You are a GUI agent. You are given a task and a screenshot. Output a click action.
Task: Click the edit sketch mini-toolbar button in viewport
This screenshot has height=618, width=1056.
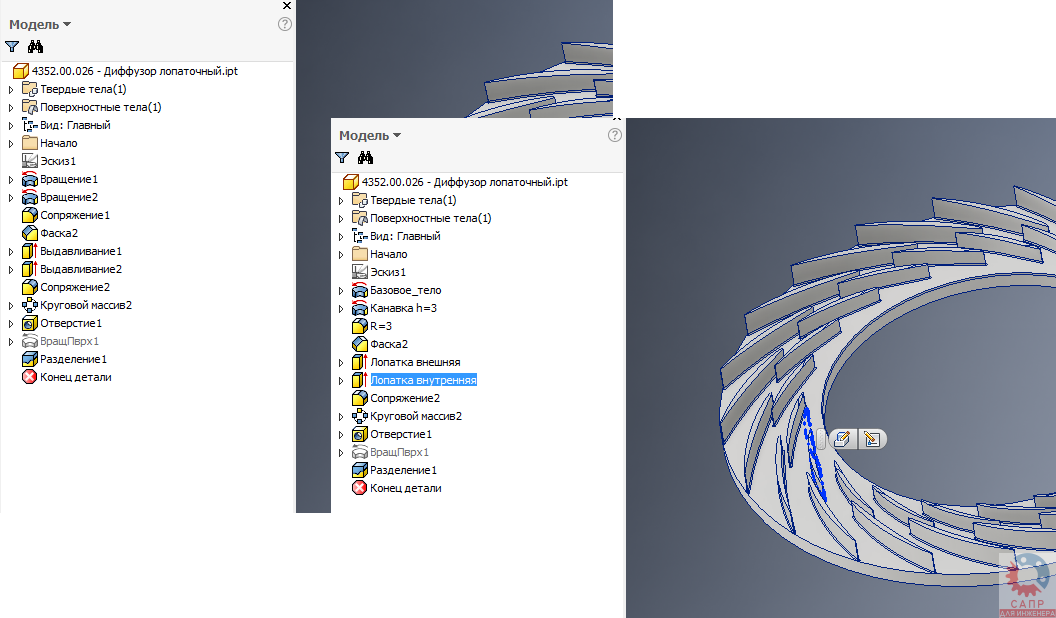pyautogui.click(x=871, y=439)
